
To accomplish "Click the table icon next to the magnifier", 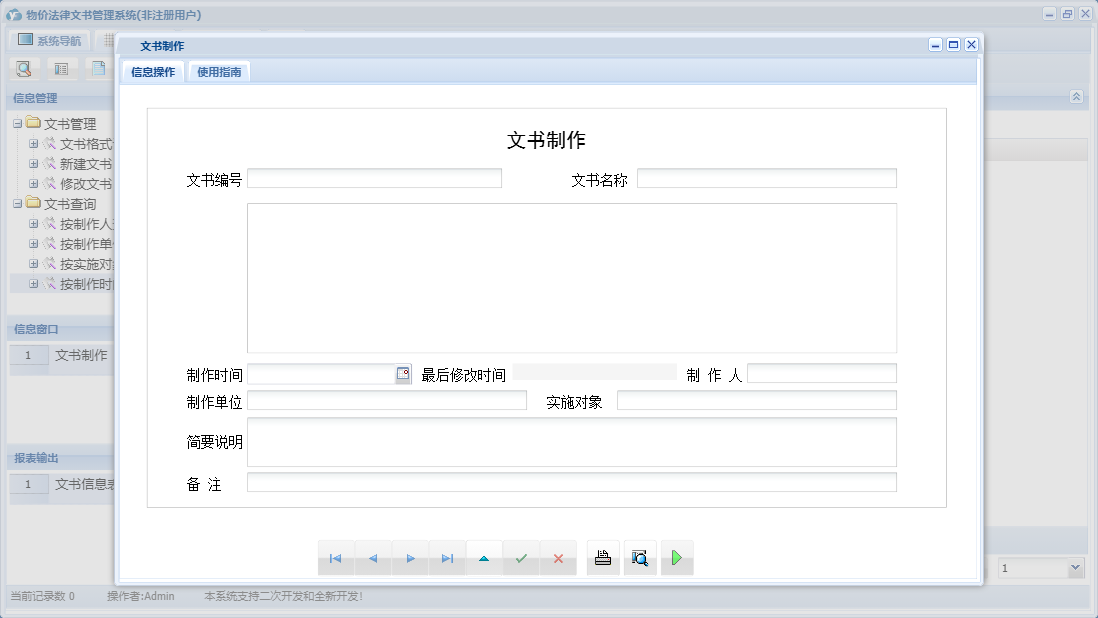I will click(60, 68).
